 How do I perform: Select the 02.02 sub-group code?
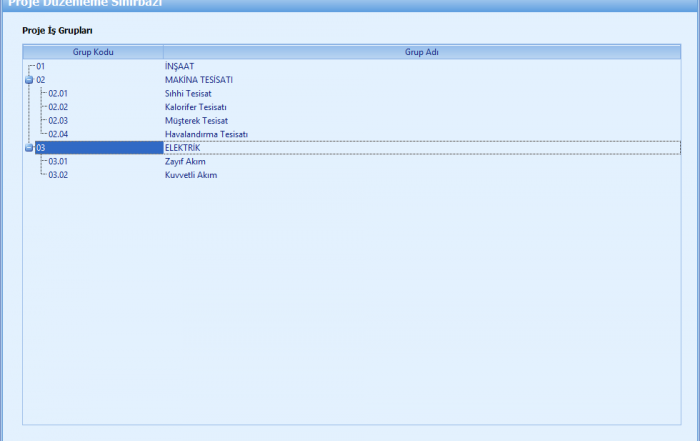(x=57, y=107)
